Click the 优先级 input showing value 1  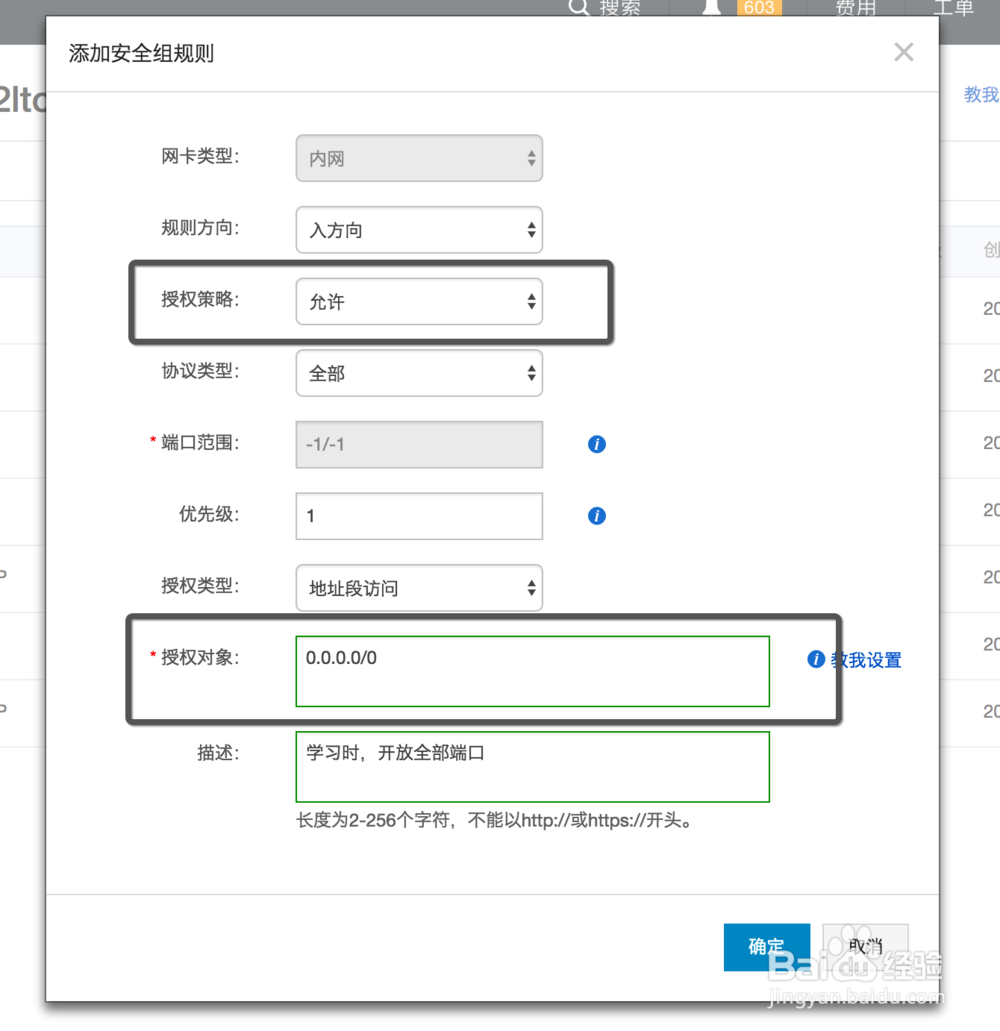click(x=419, y=516)
